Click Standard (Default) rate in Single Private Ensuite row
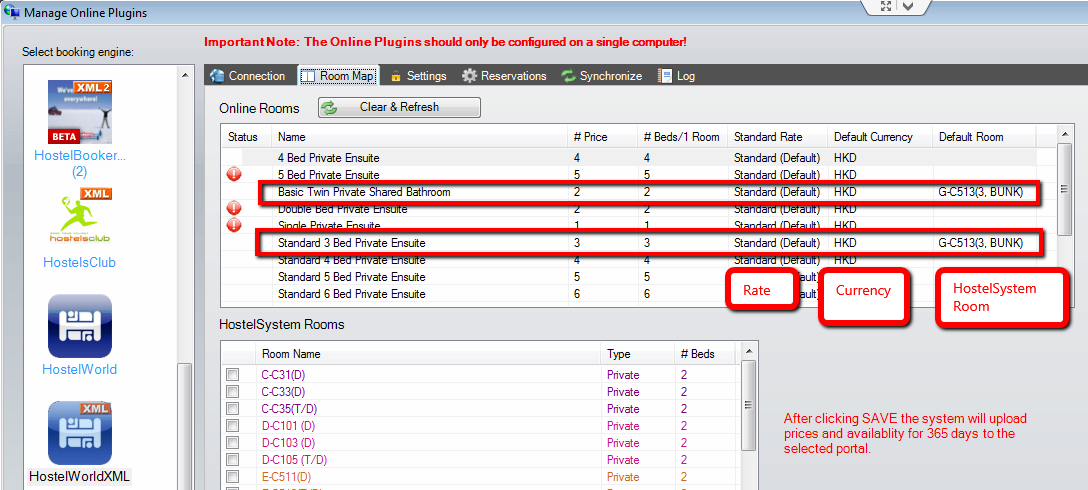1088x490 pixels. click(x=777, y=226)
